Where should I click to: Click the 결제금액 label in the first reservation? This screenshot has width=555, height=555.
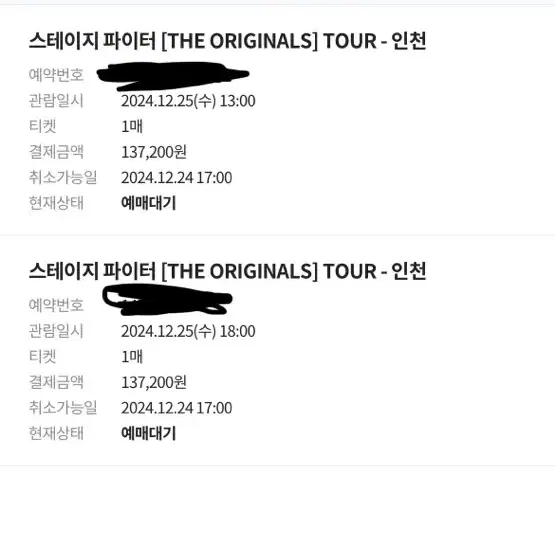point(56,152)
